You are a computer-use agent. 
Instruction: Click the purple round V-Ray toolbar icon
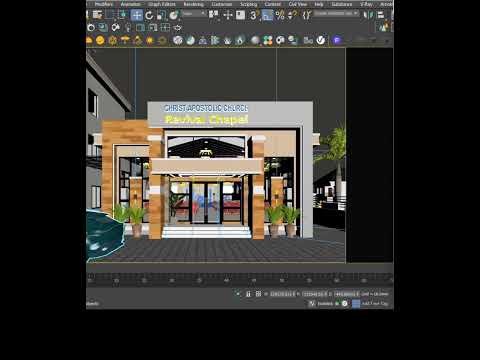point(337,40)
